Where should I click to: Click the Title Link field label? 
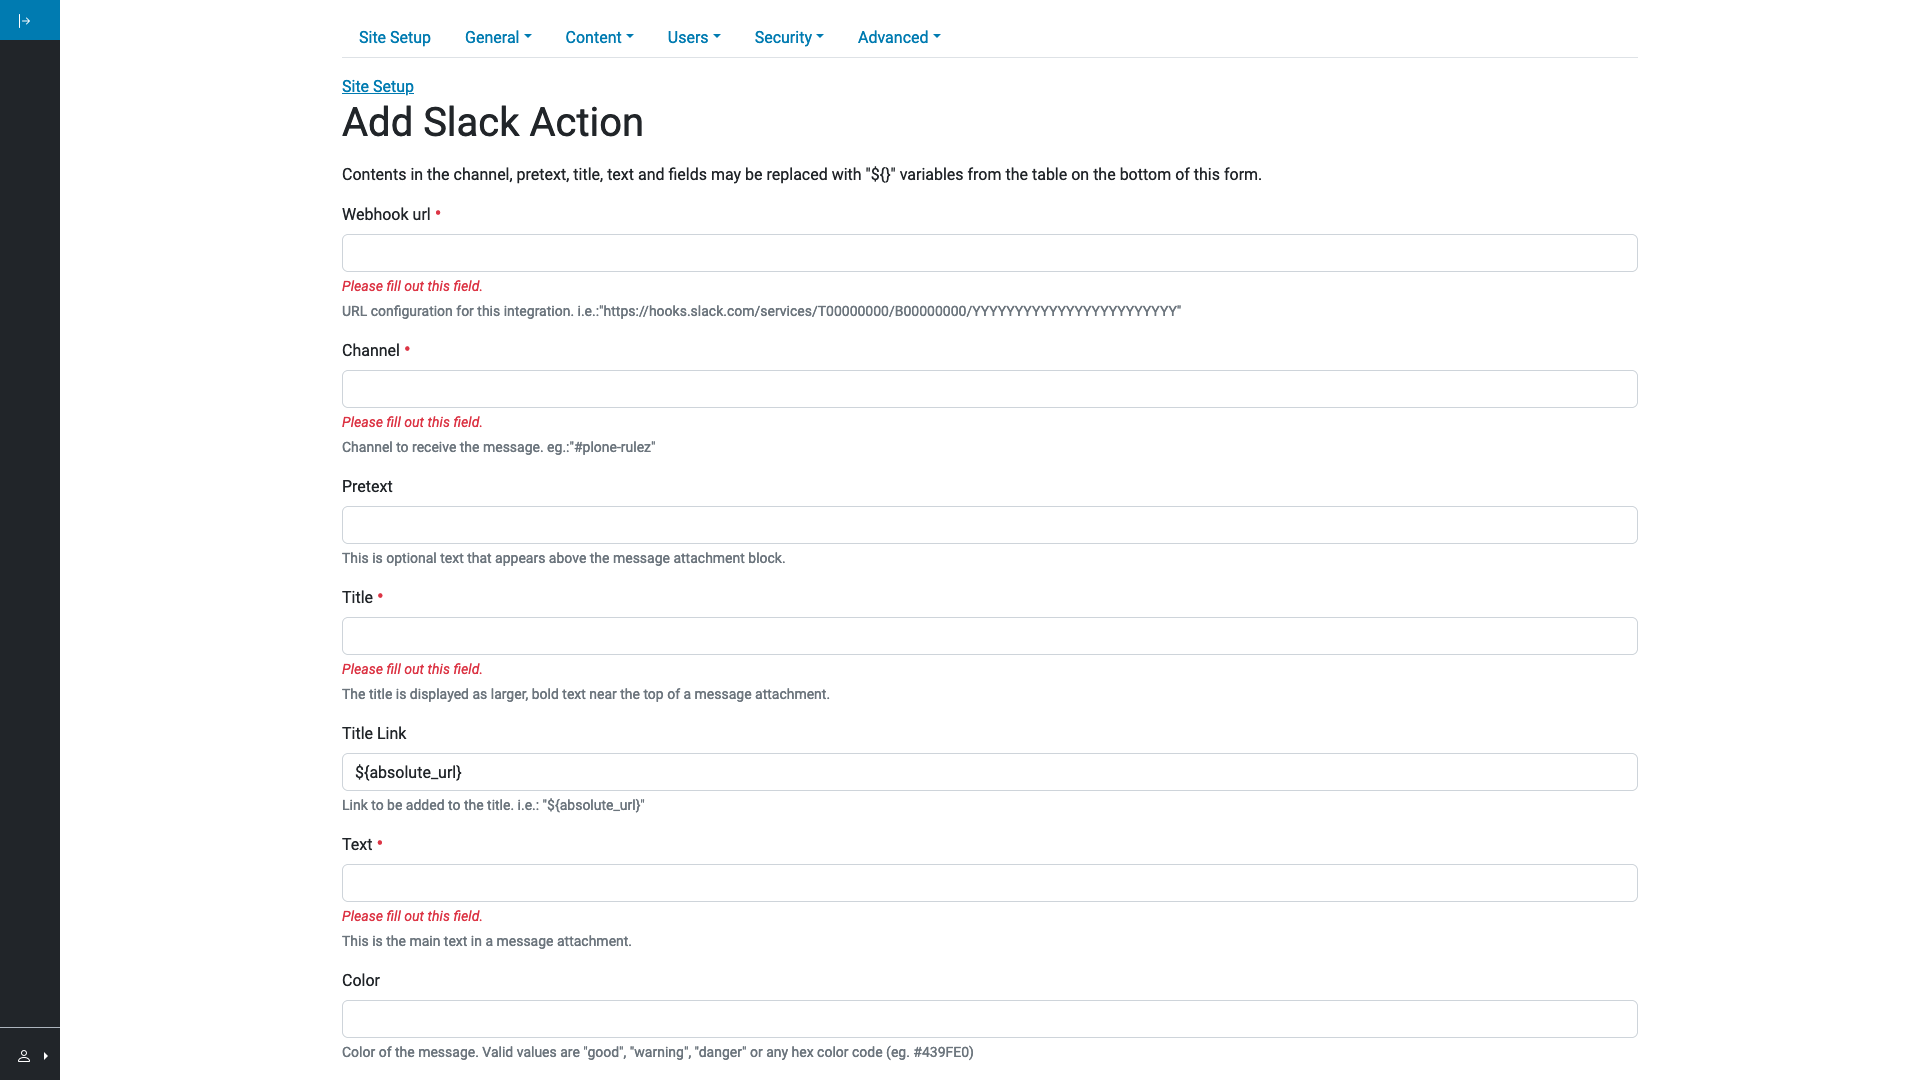(374, 733)
